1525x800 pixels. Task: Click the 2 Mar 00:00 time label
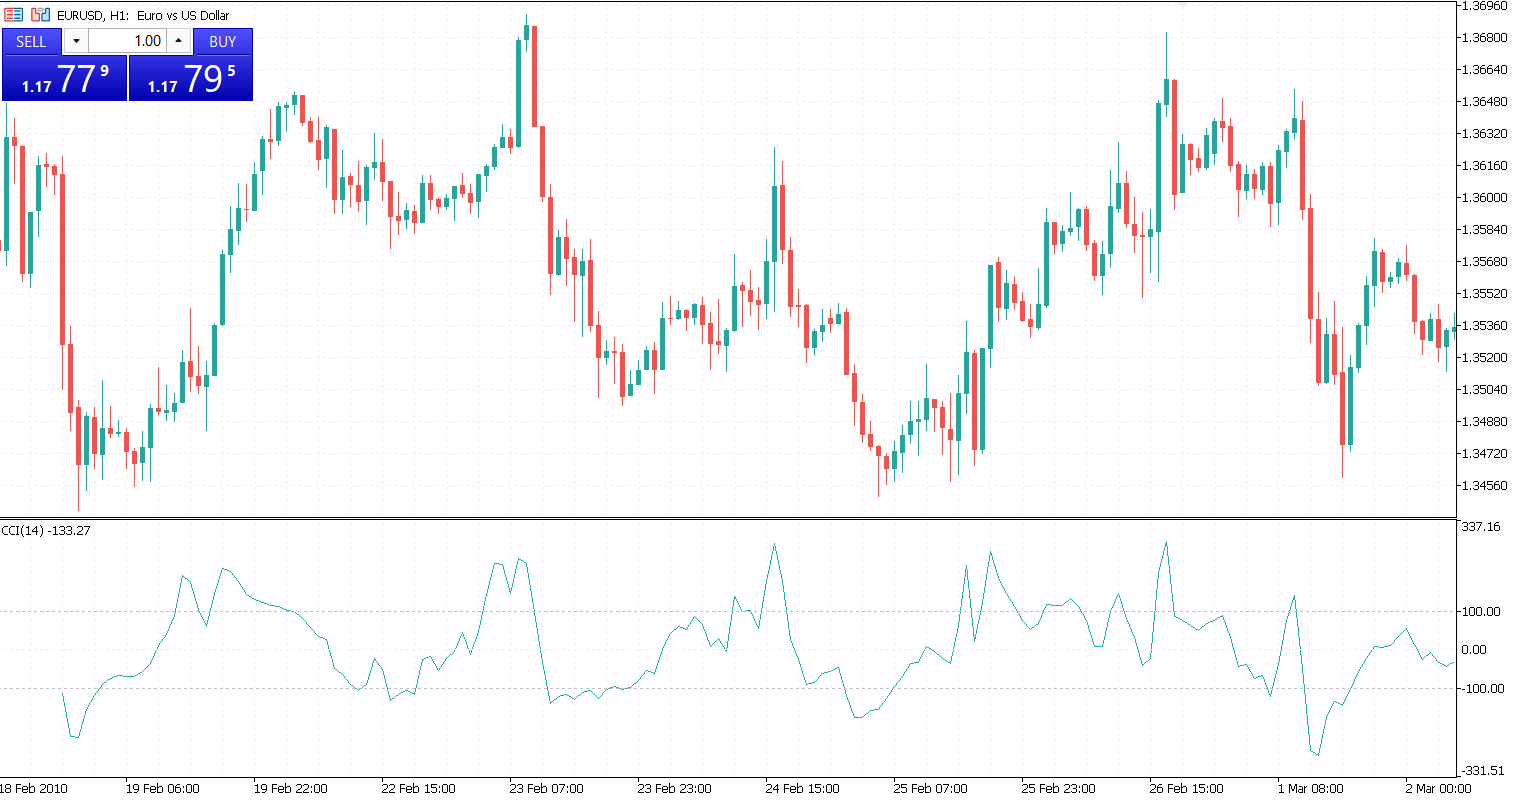pos(1439,789)
